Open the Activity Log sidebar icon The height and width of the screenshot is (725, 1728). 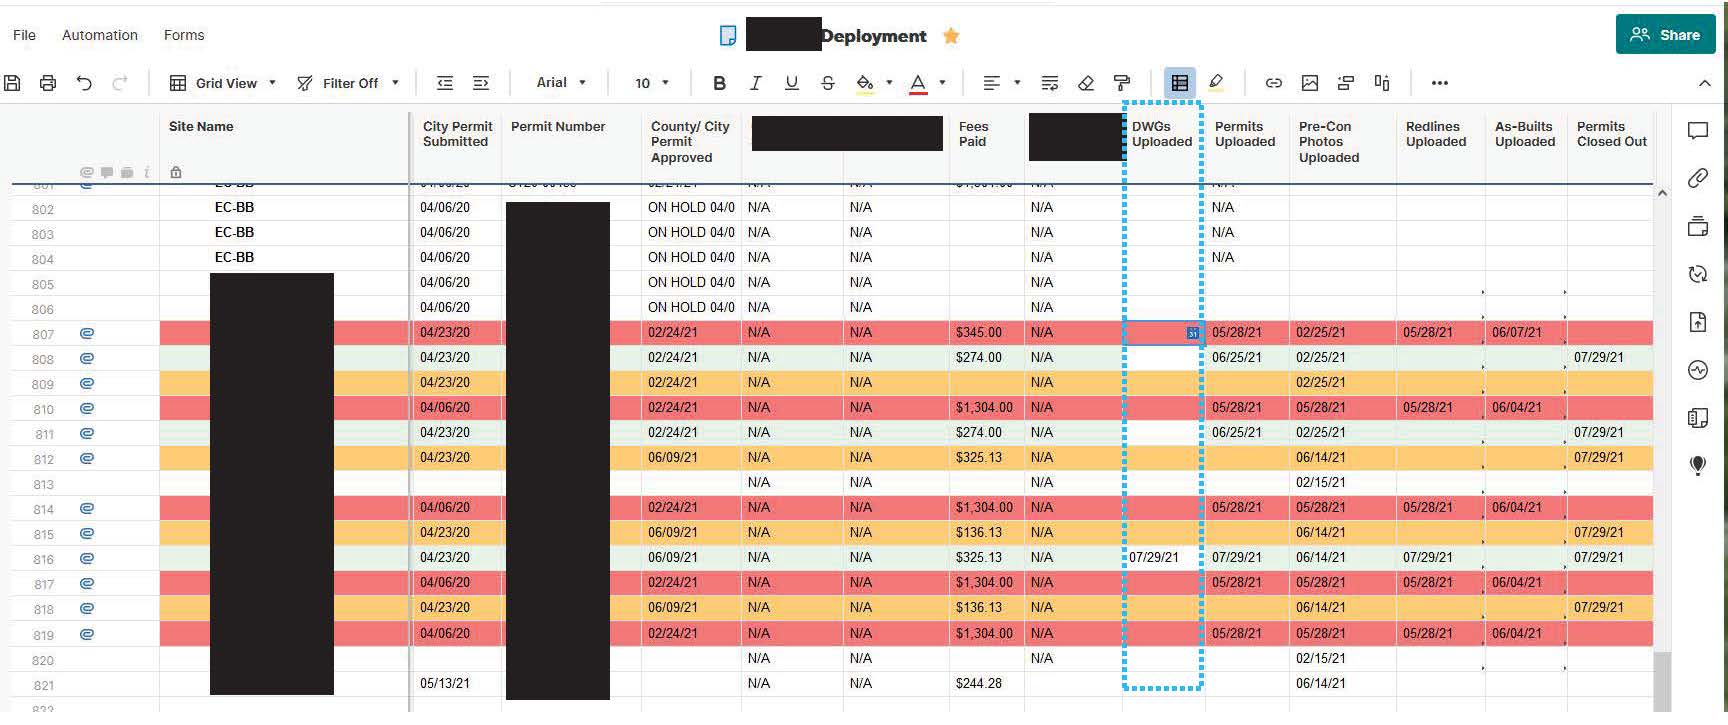click(x=1698, y=370)
